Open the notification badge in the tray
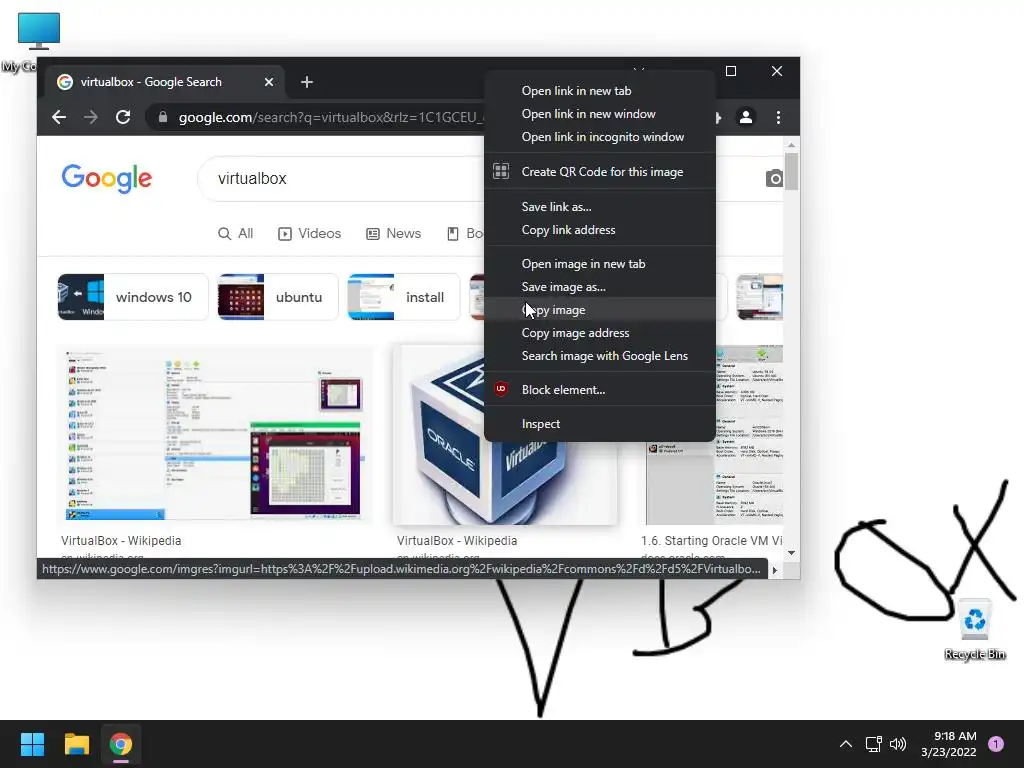Viewport: 1024px width, 768px height. click(x=996, y=744)
